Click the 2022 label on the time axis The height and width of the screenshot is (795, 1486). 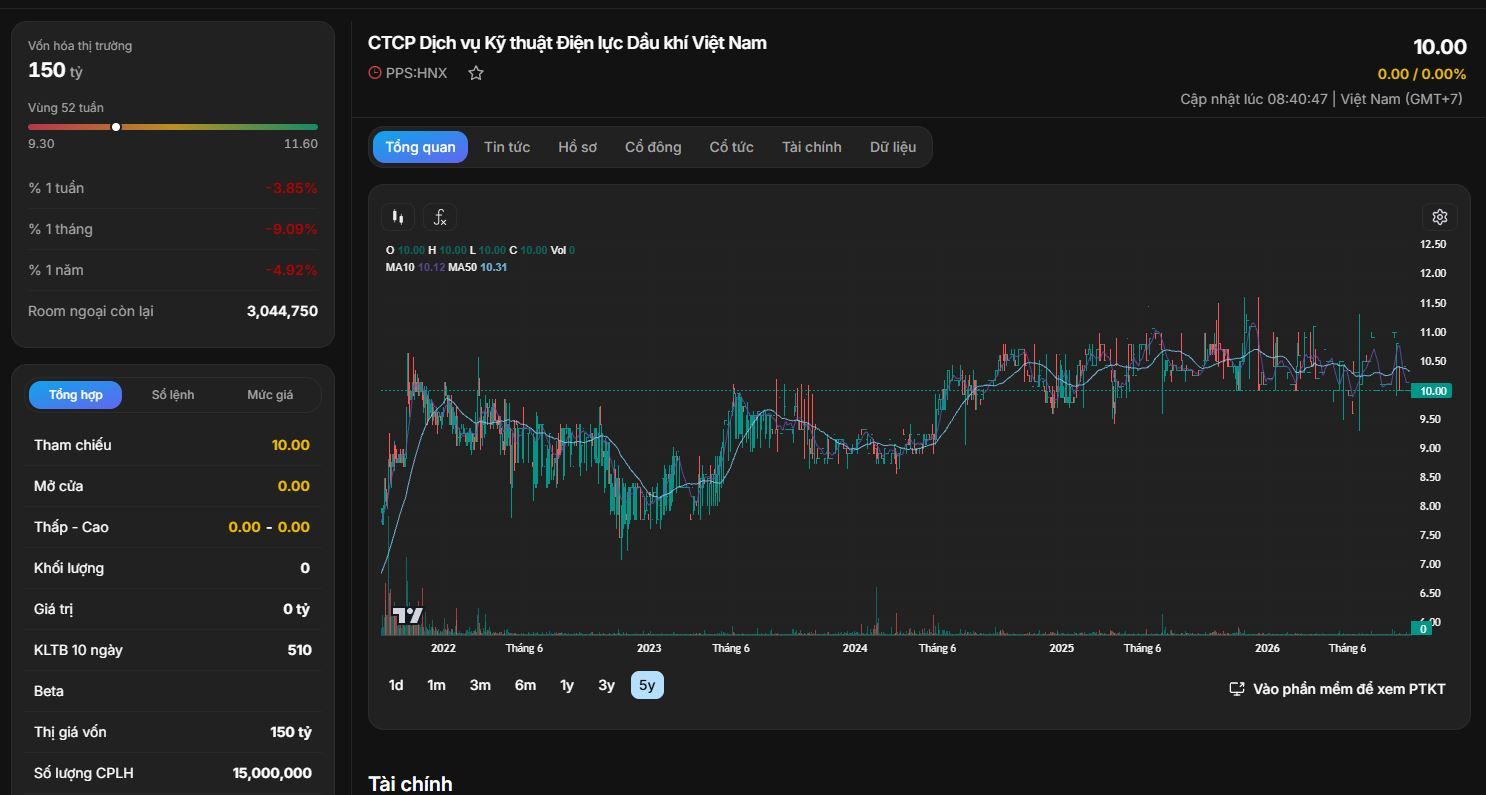(443, 648)
